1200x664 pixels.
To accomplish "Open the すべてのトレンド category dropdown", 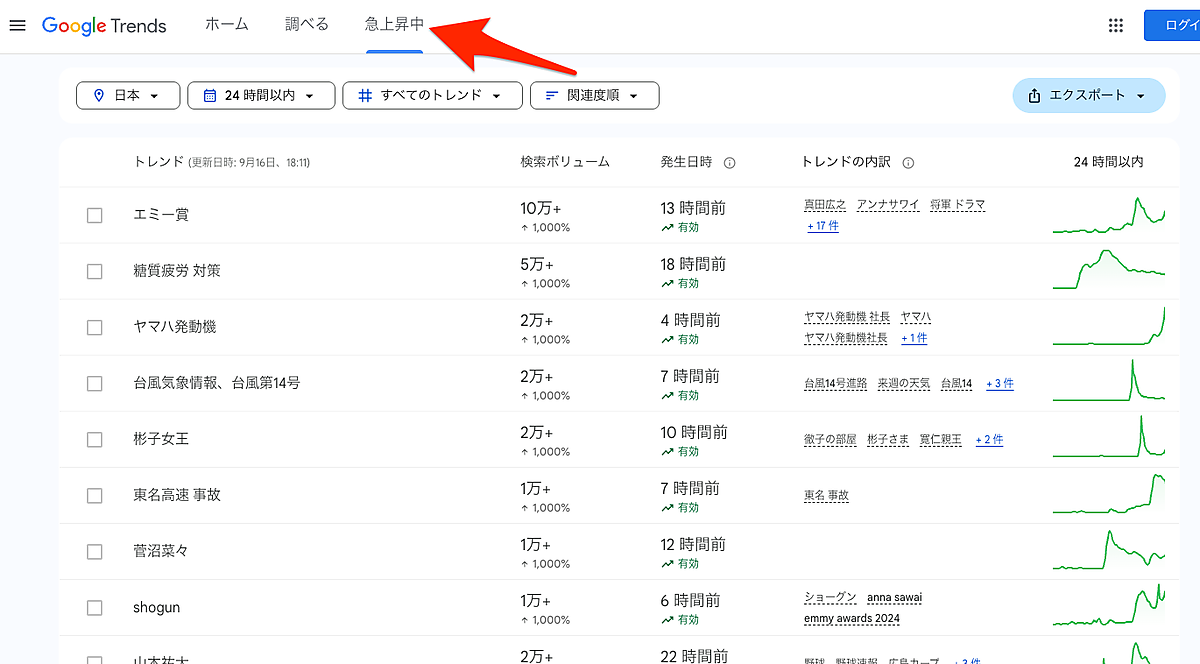I will (432, 96).
